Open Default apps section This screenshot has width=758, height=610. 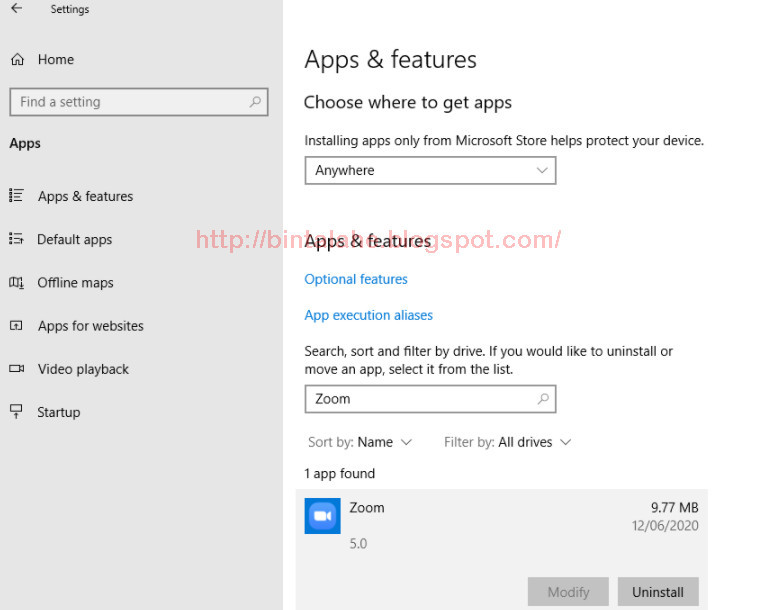(x=74, y=239)
